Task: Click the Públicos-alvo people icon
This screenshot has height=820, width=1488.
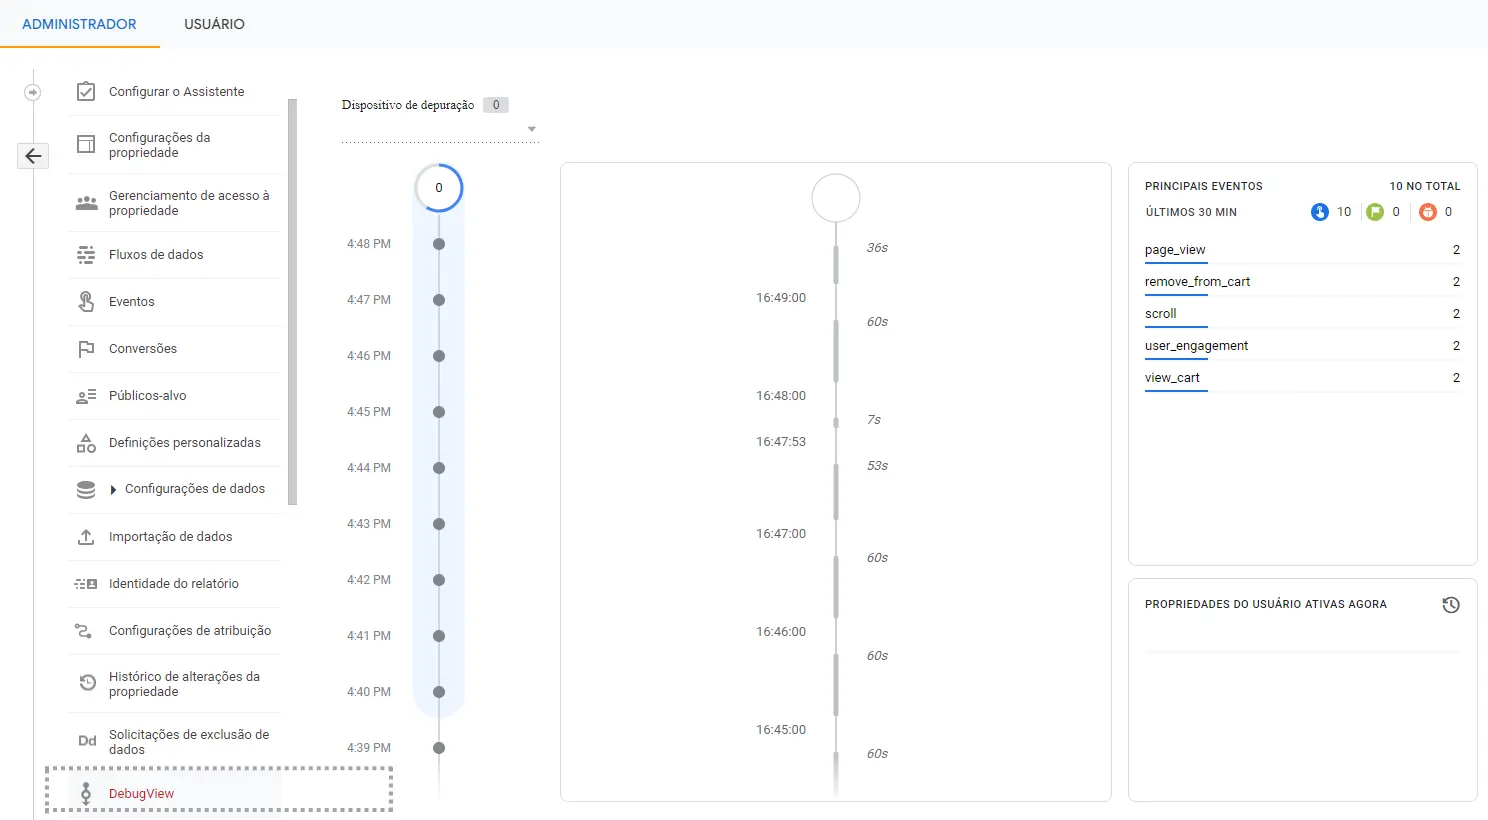Action: pyautogui.click(x=86, y=396)
